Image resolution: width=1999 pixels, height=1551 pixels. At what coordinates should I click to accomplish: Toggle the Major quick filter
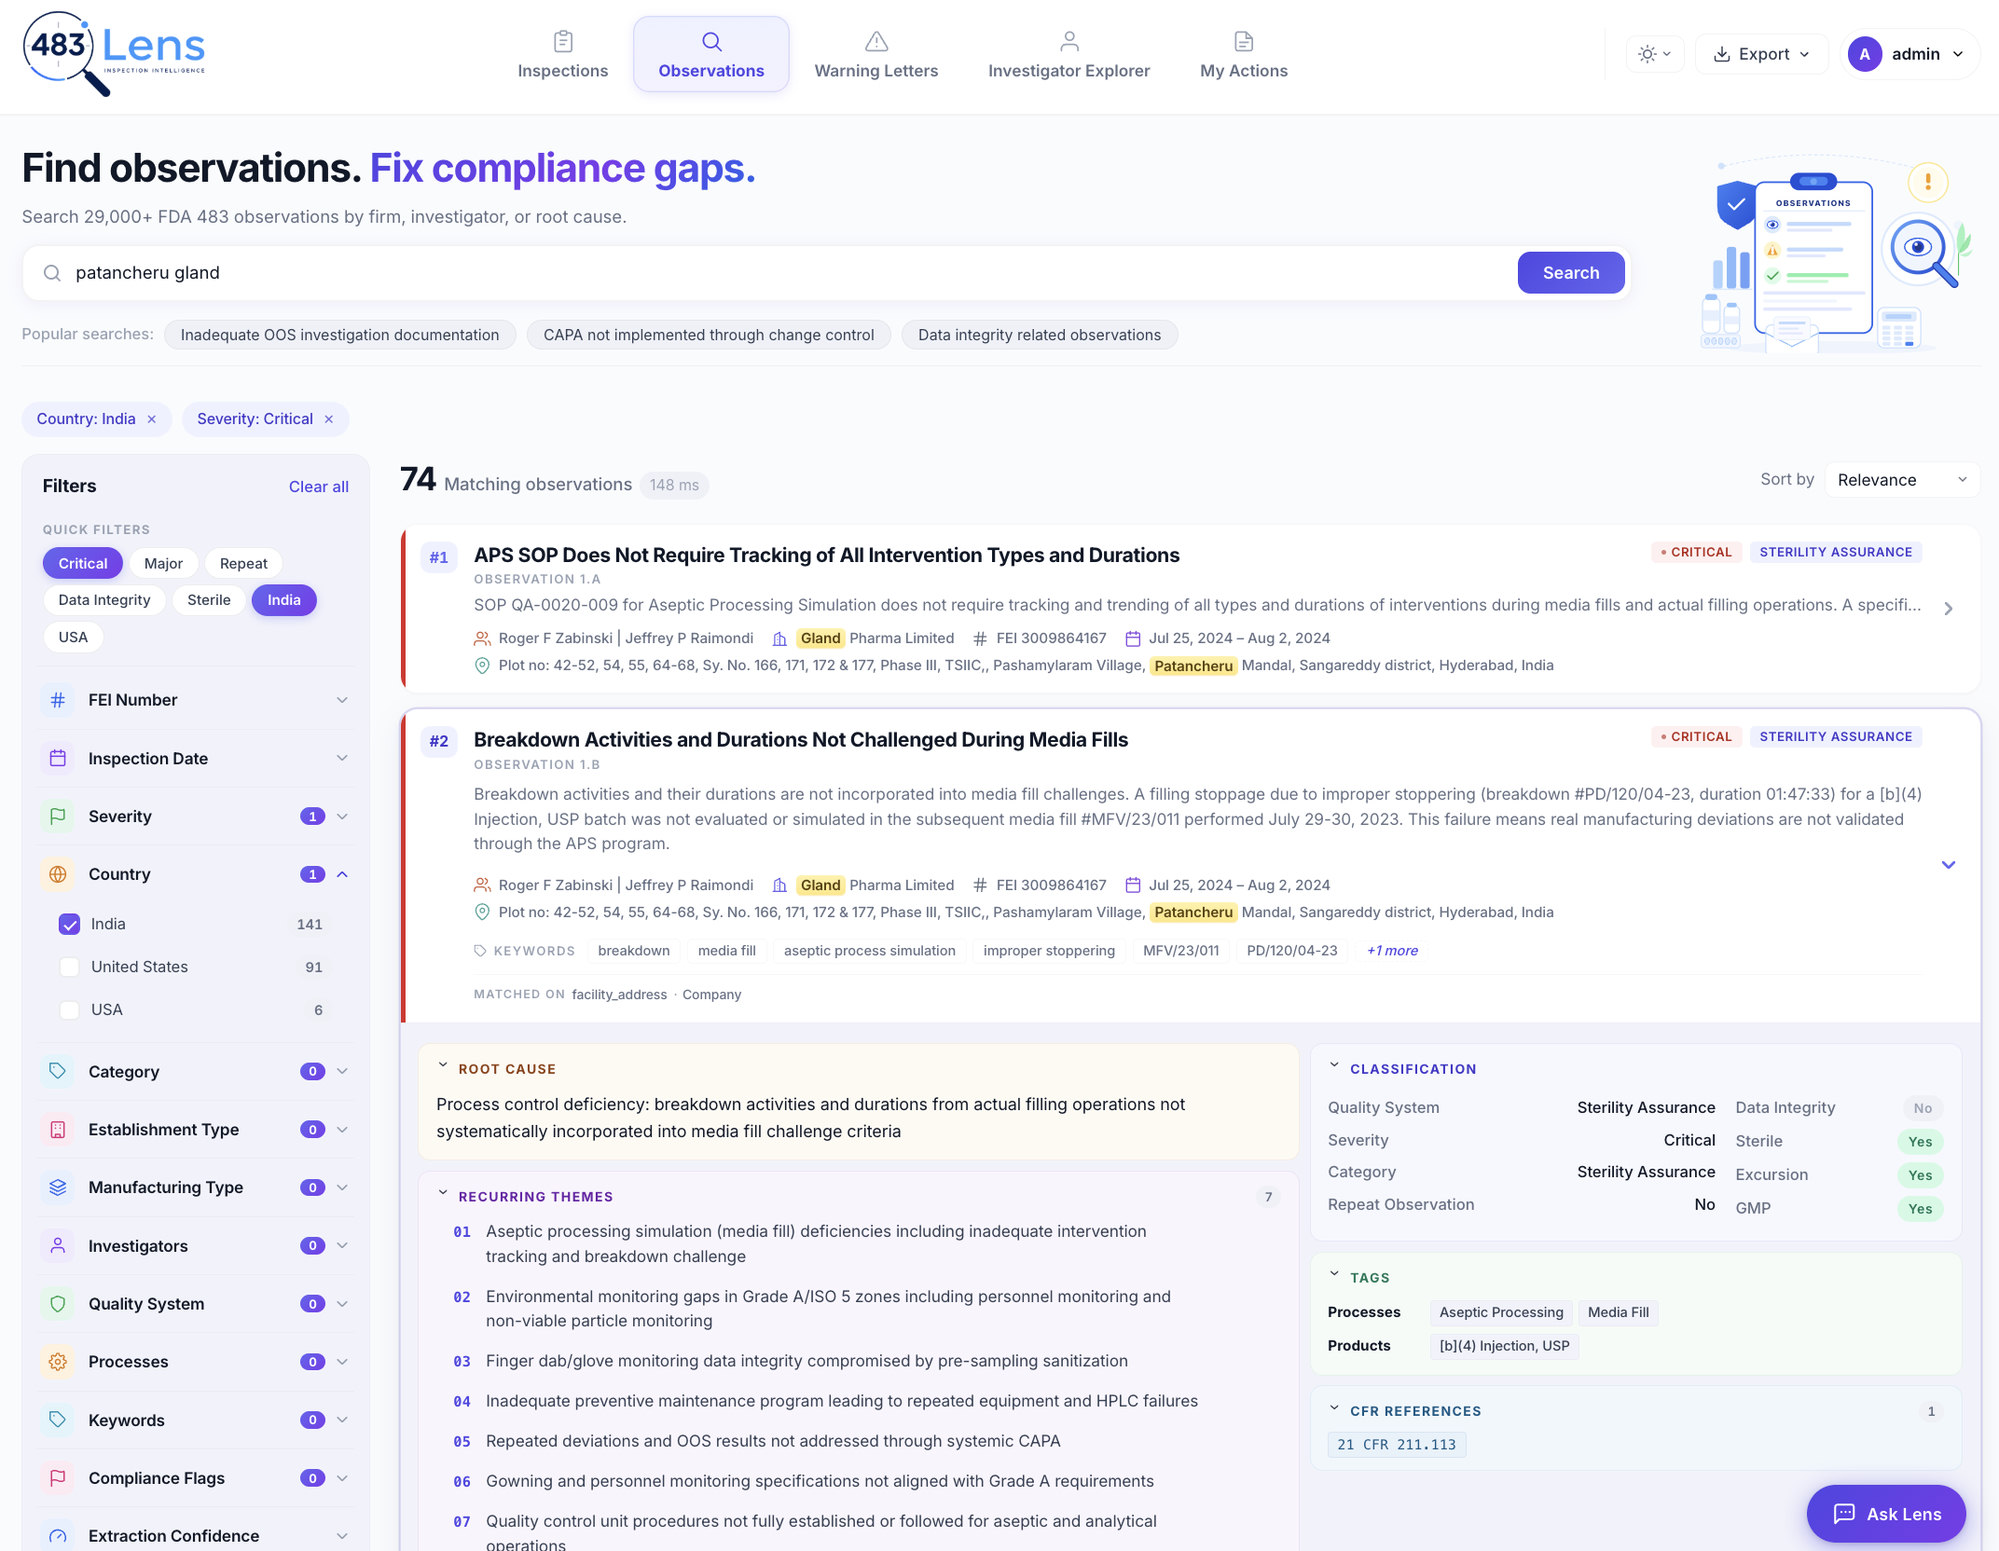(x=163, y=563)
